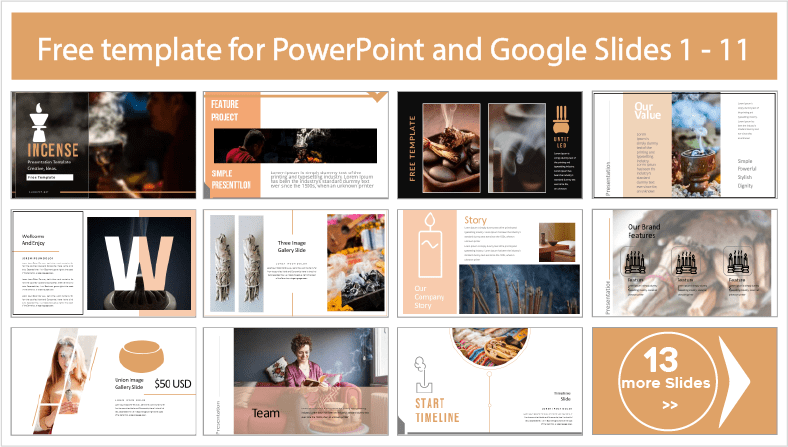Open the $50 USD gallery slide thumbnail
Viewport: 788px width, 447px height.
click(x=104, y=381)
